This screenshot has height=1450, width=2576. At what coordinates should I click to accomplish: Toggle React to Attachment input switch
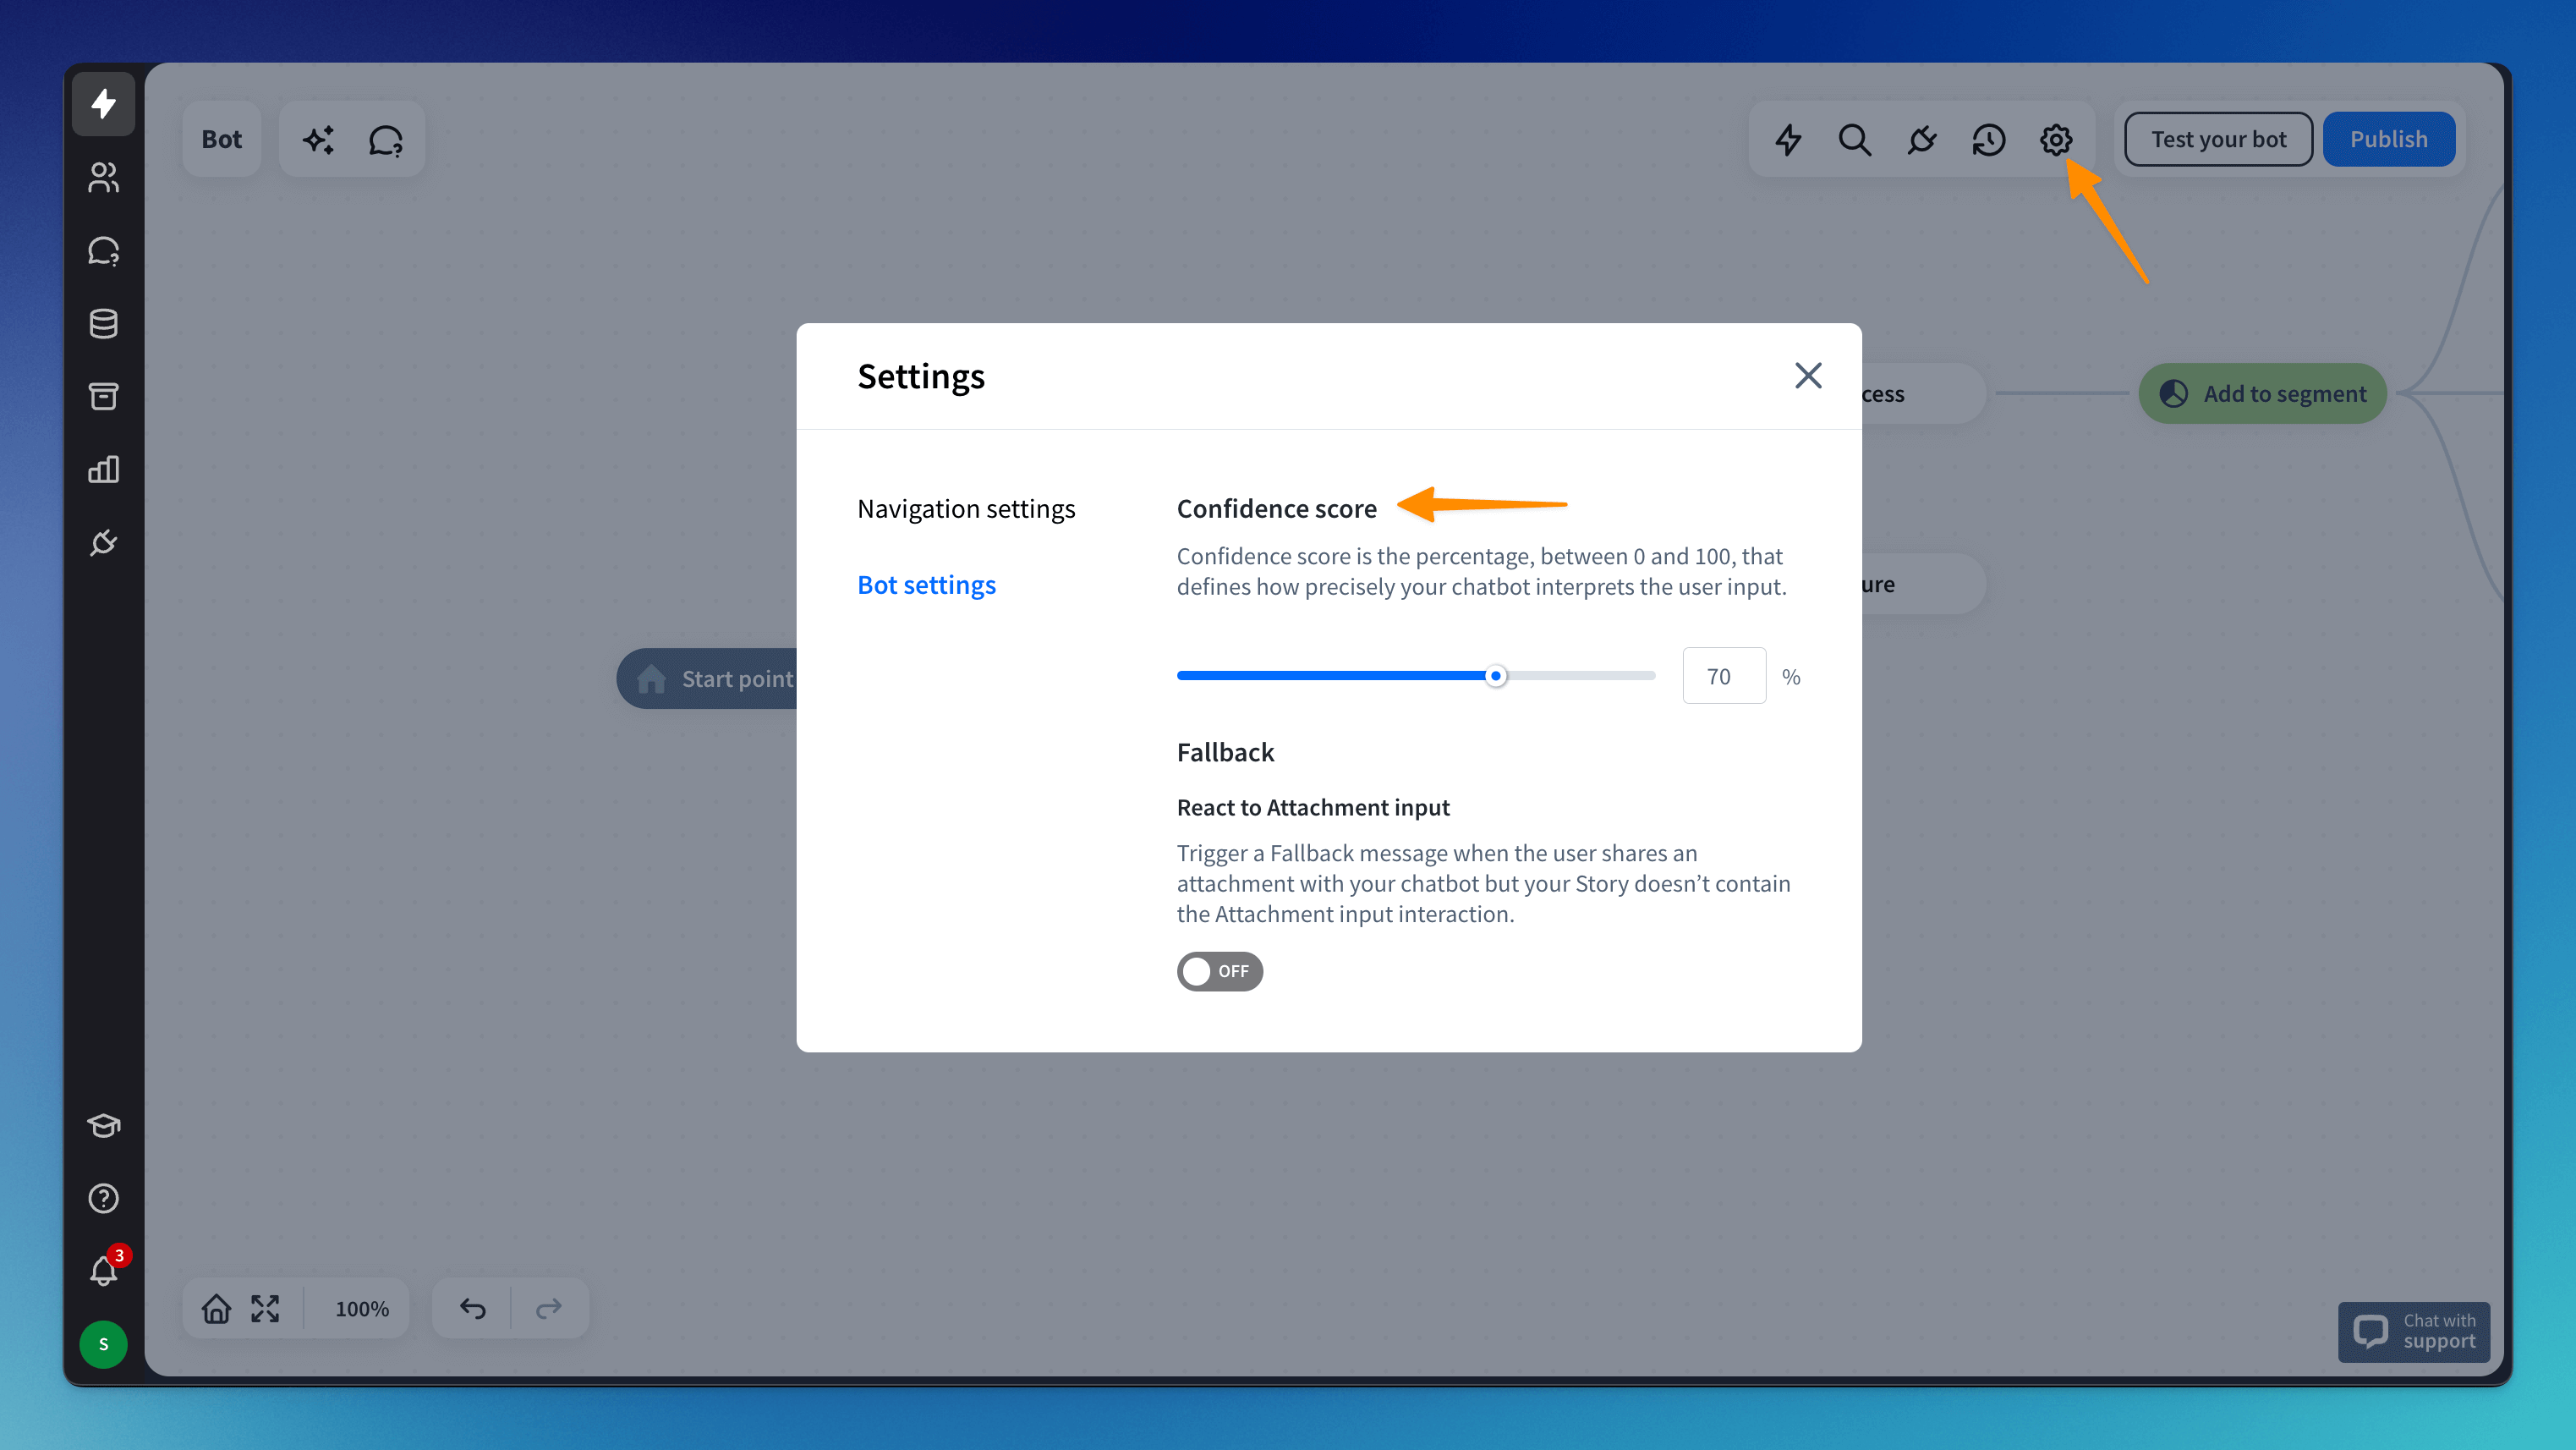click(x=1219, y=971)
